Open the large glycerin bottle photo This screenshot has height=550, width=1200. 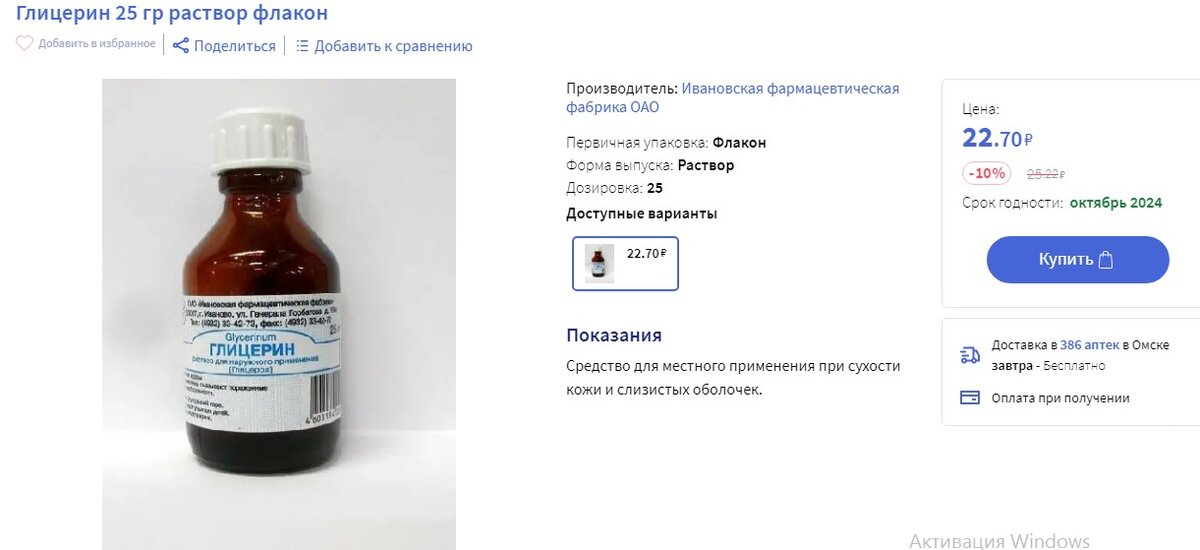click(279, 314)
